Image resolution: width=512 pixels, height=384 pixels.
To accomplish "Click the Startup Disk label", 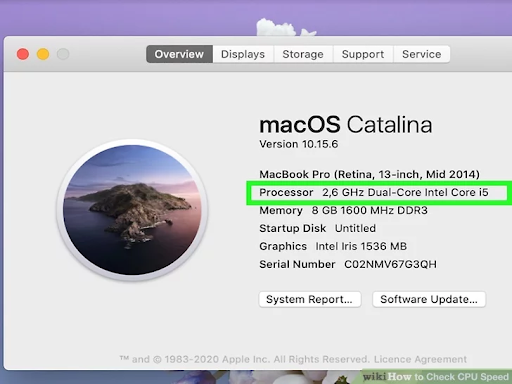I will click(x=293, y=229).
